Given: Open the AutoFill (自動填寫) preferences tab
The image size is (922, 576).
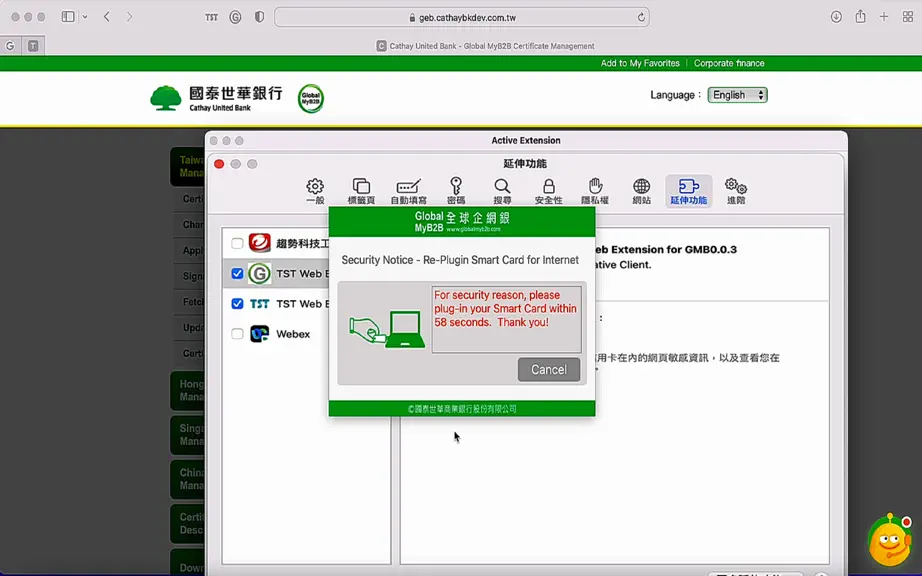Looking at the screenshot, I should coord(409,192).
